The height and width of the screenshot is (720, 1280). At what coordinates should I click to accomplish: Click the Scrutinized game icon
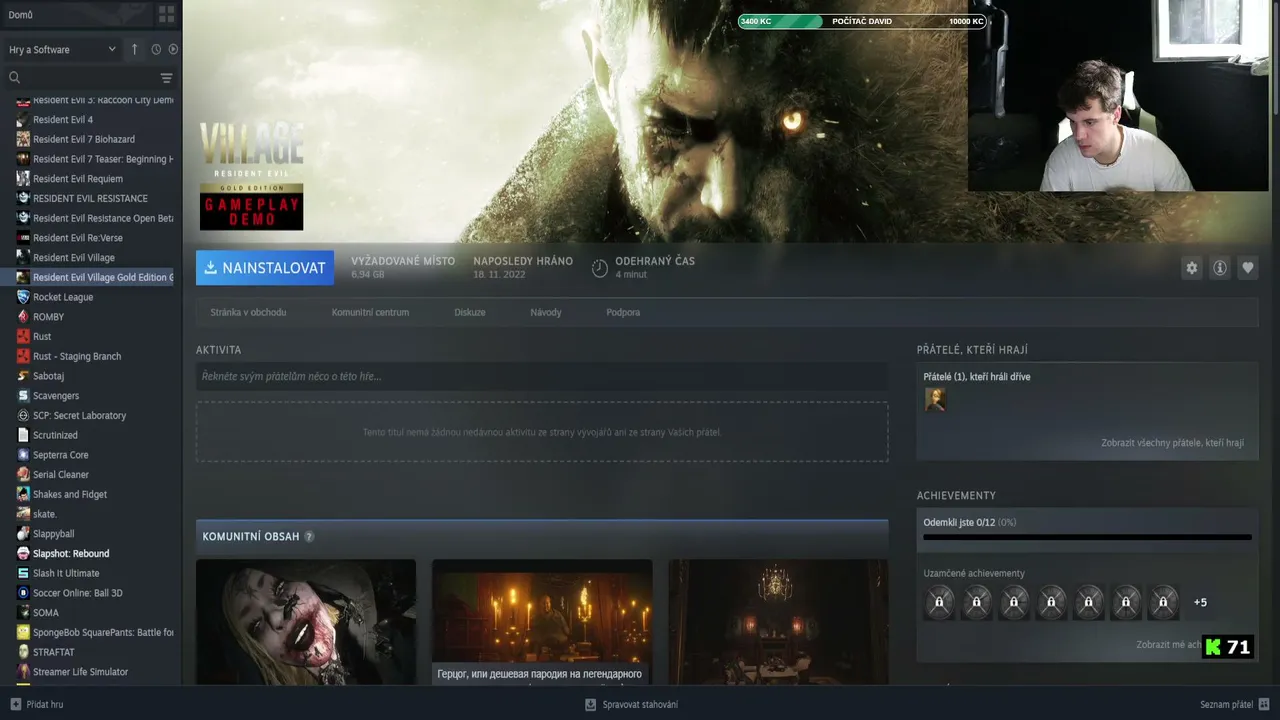click(23, 435)
